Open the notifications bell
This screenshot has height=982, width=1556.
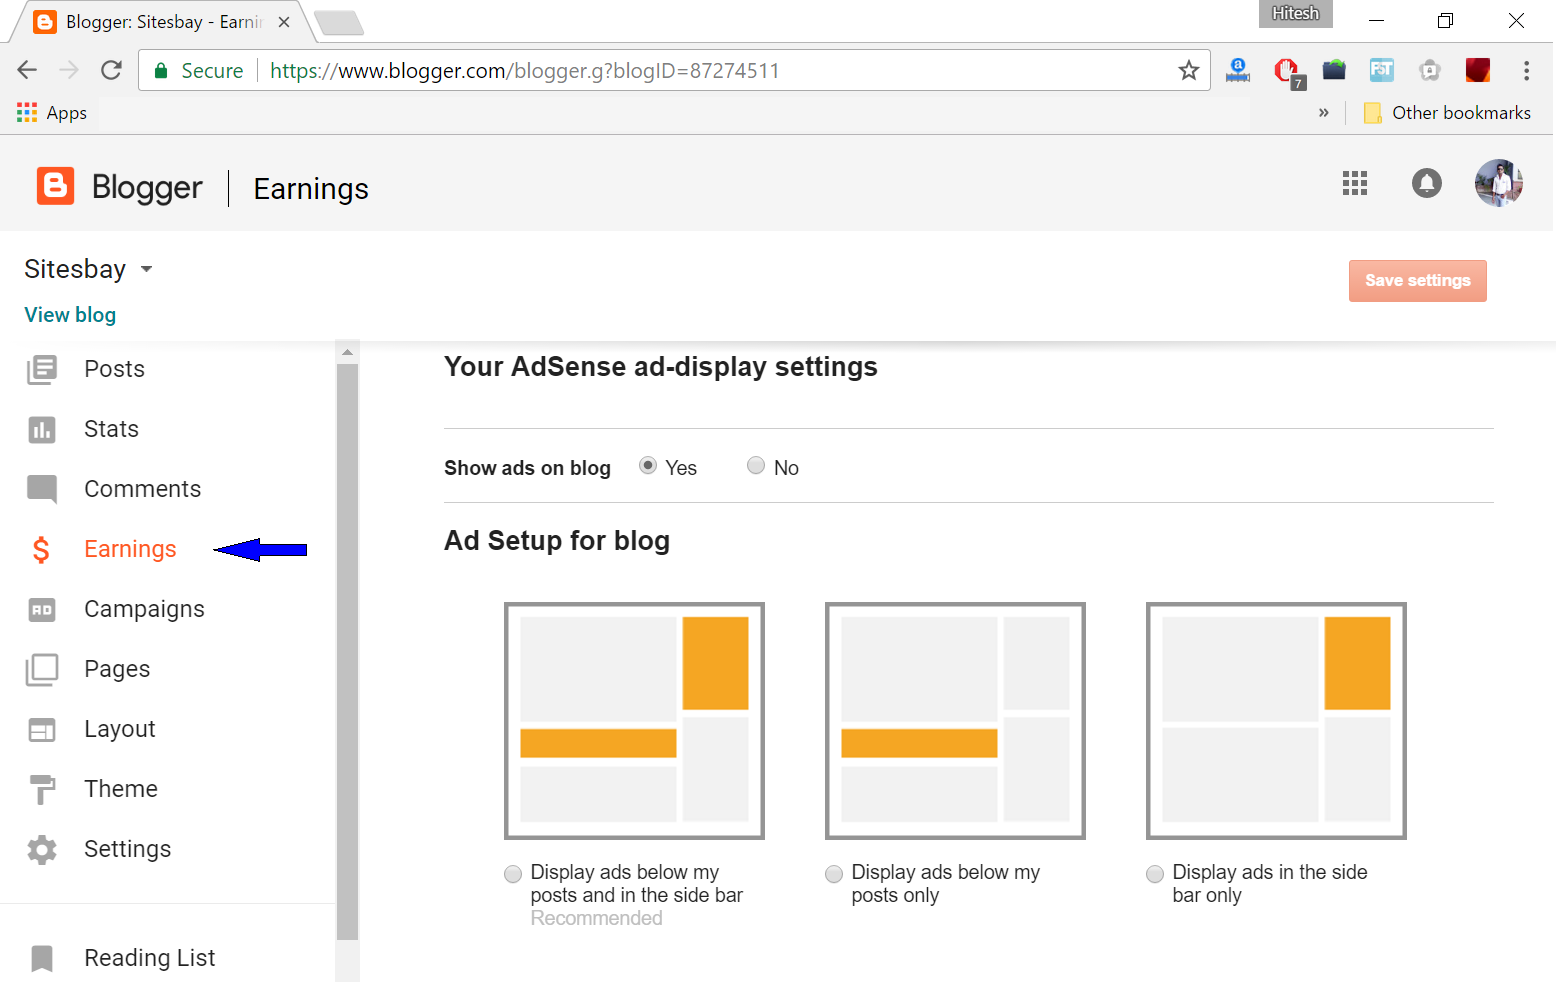coord(1427,183)
